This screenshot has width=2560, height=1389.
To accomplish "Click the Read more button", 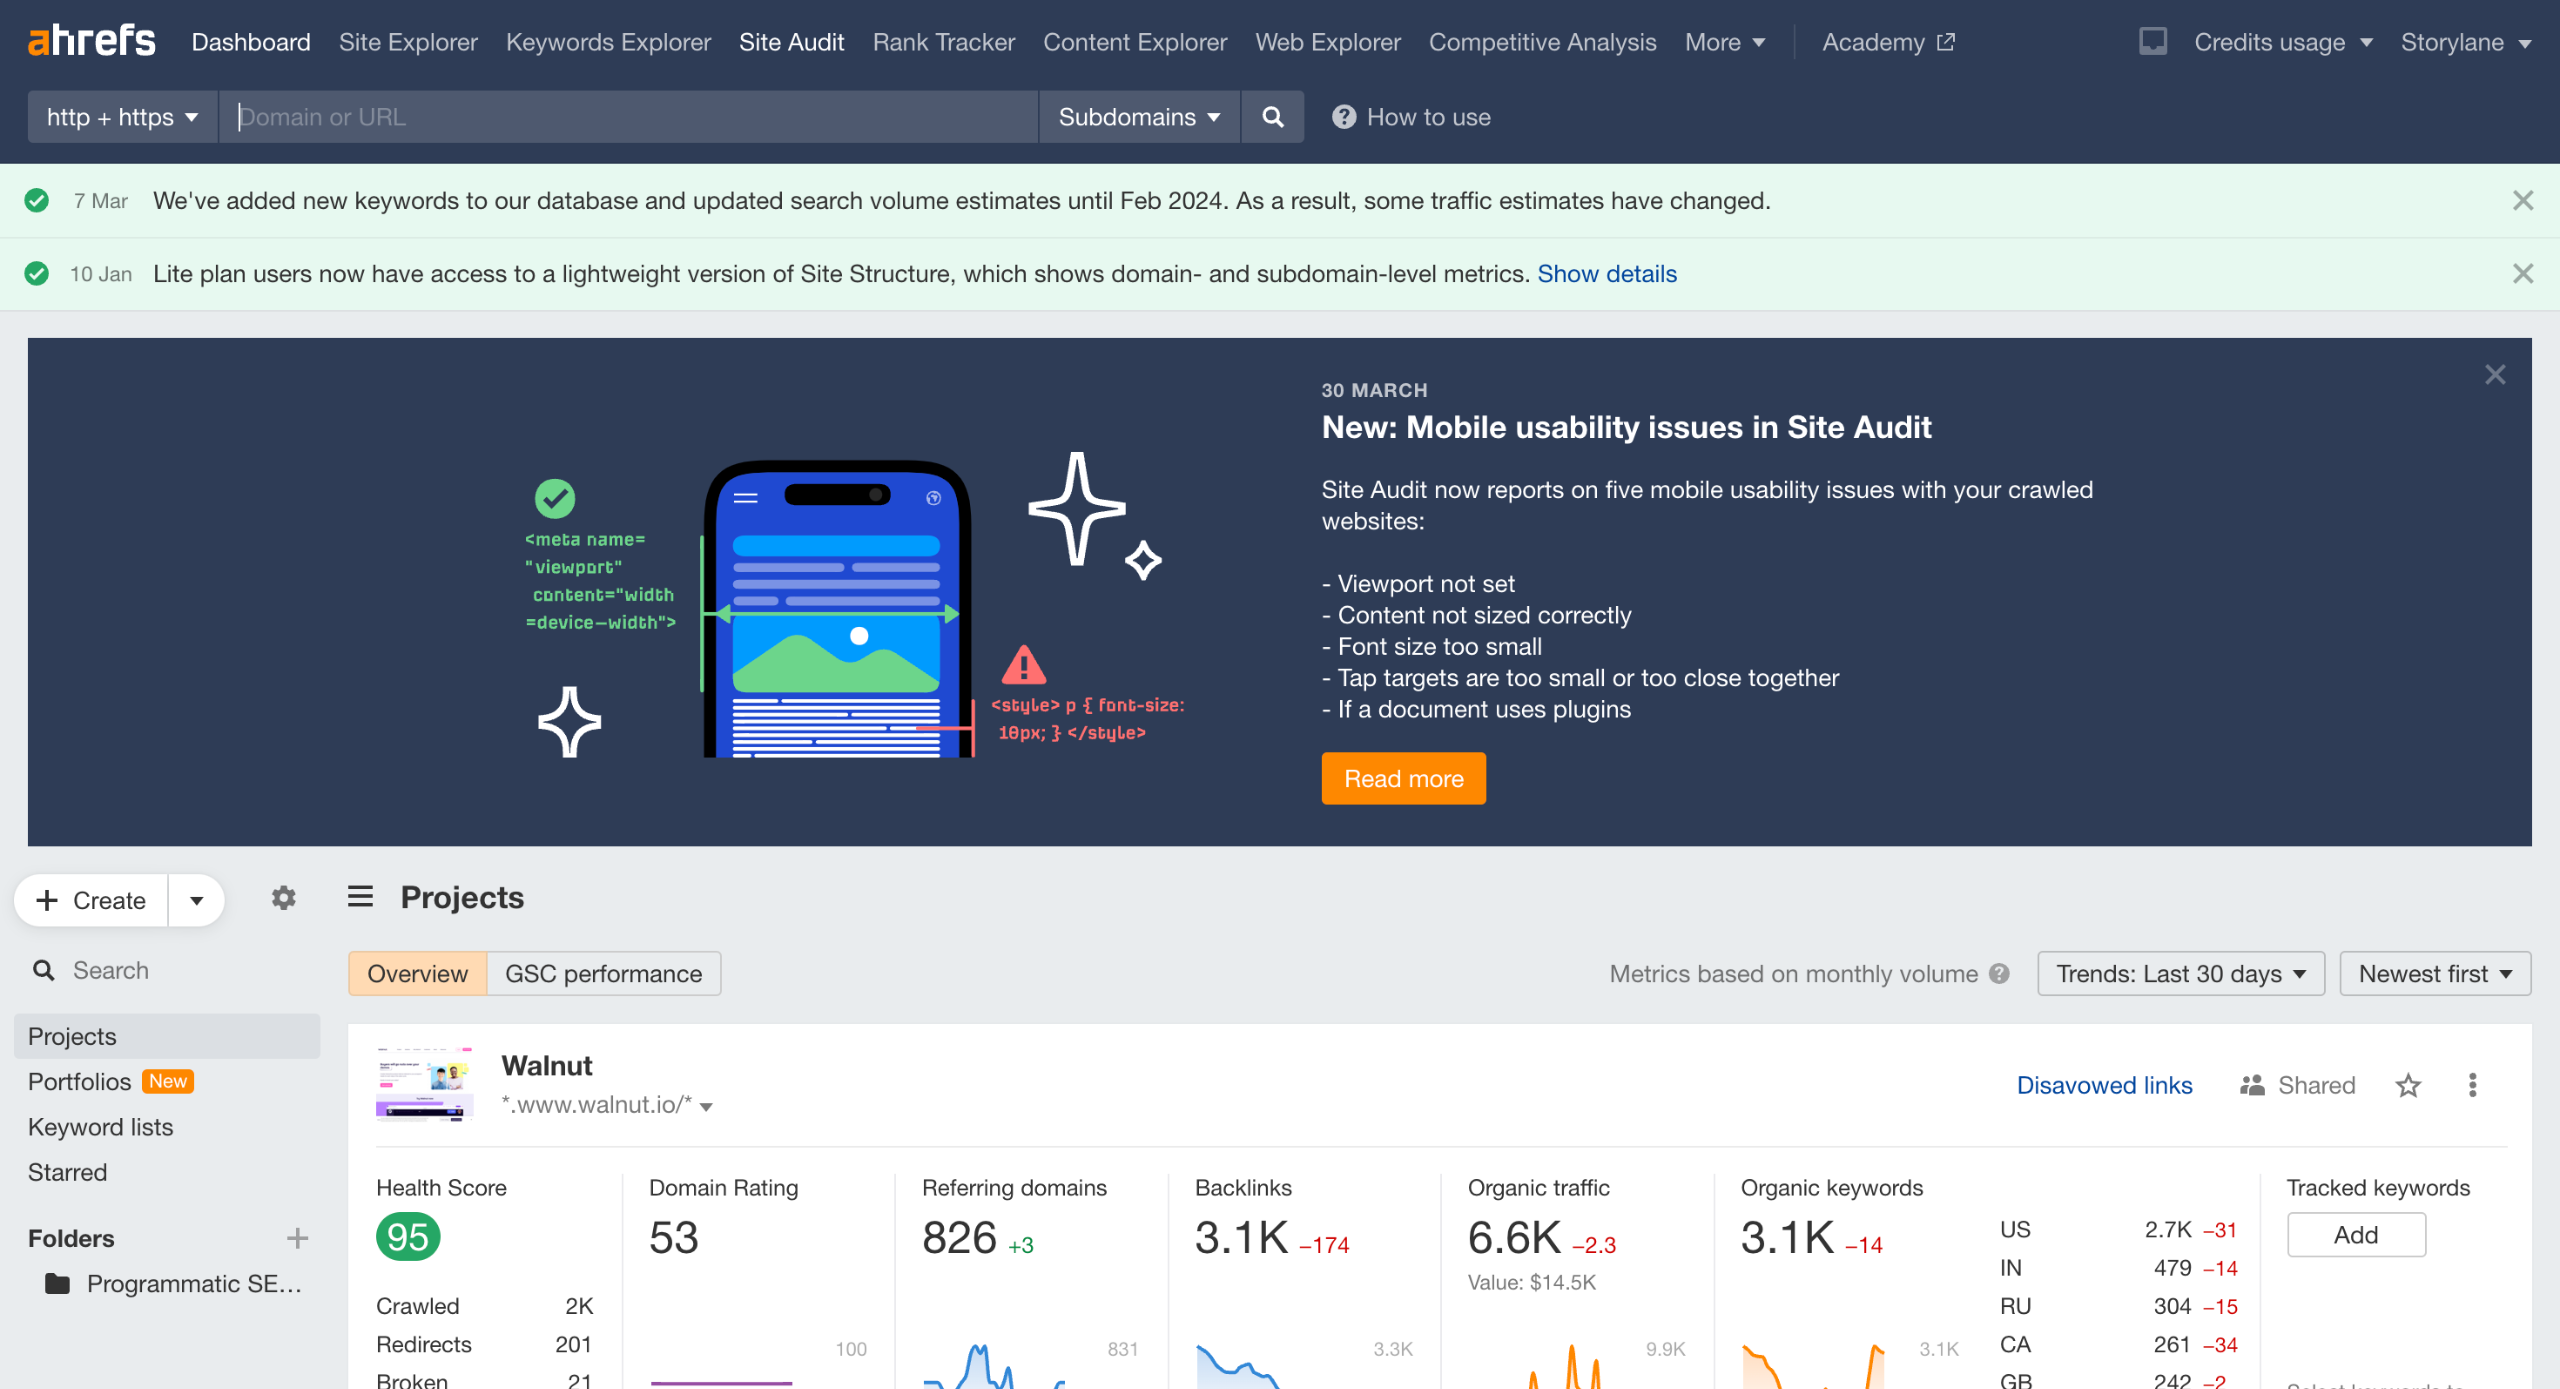I will (1403, 779).
